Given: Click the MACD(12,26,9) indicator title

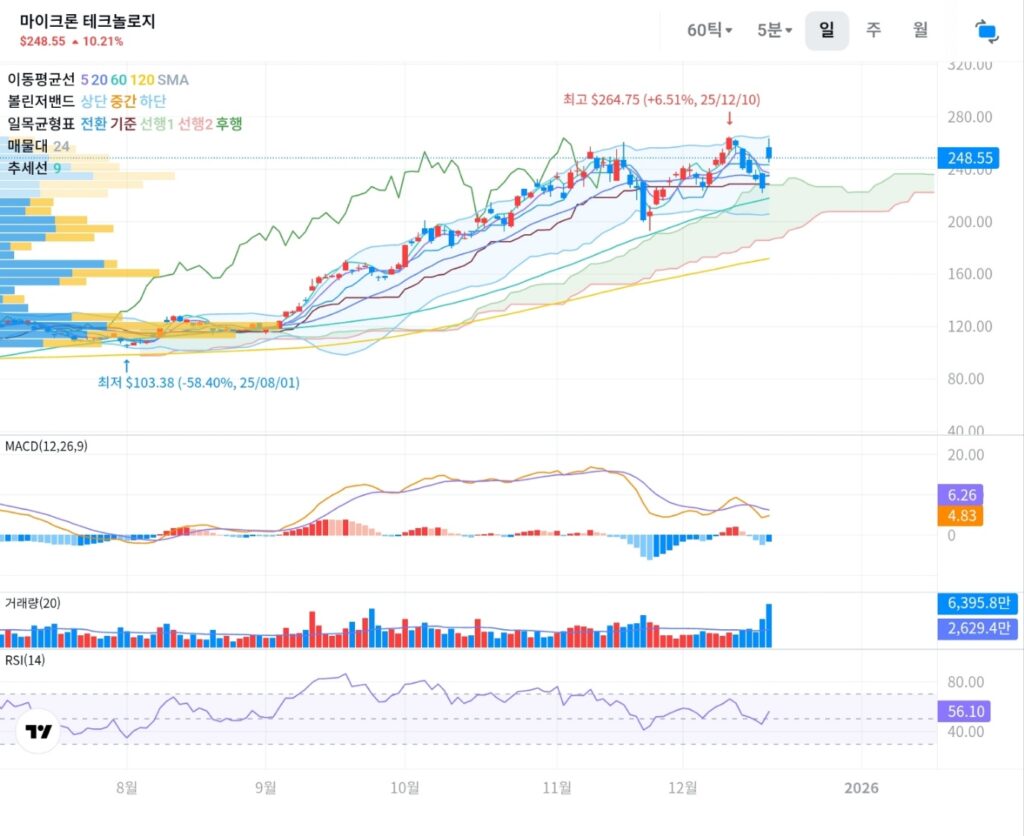Looking at the screenshot, I should [46, 446].
